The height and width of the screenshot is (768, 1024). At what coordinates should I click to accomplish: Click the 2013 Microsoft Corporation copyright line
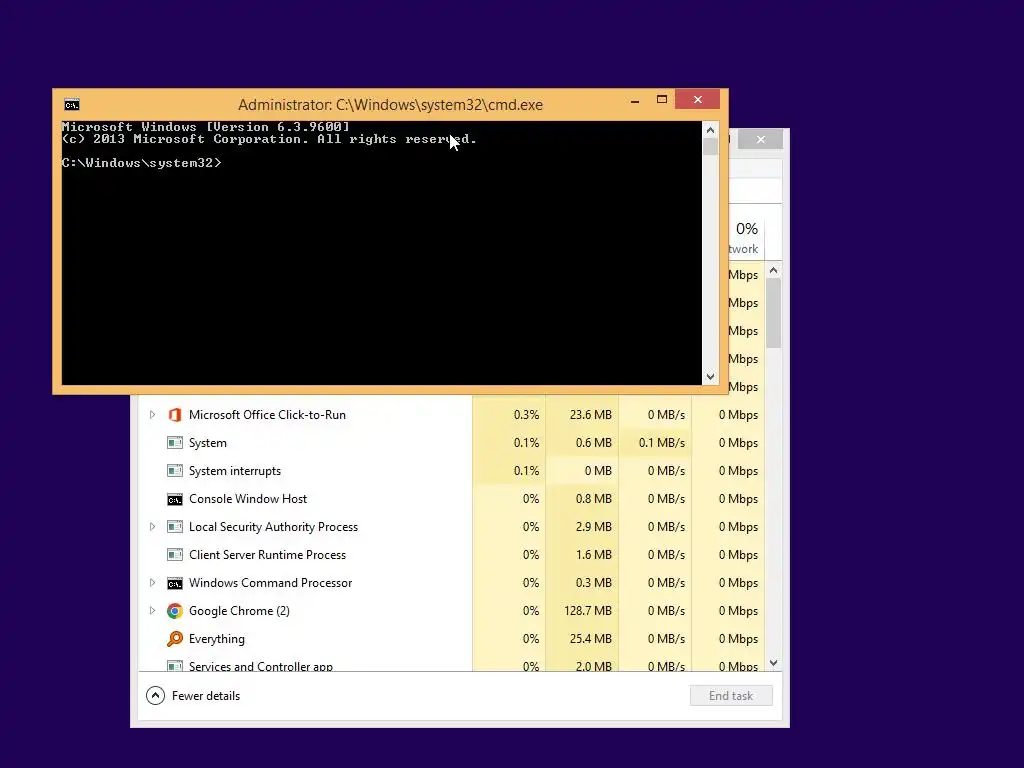(269, 139)
